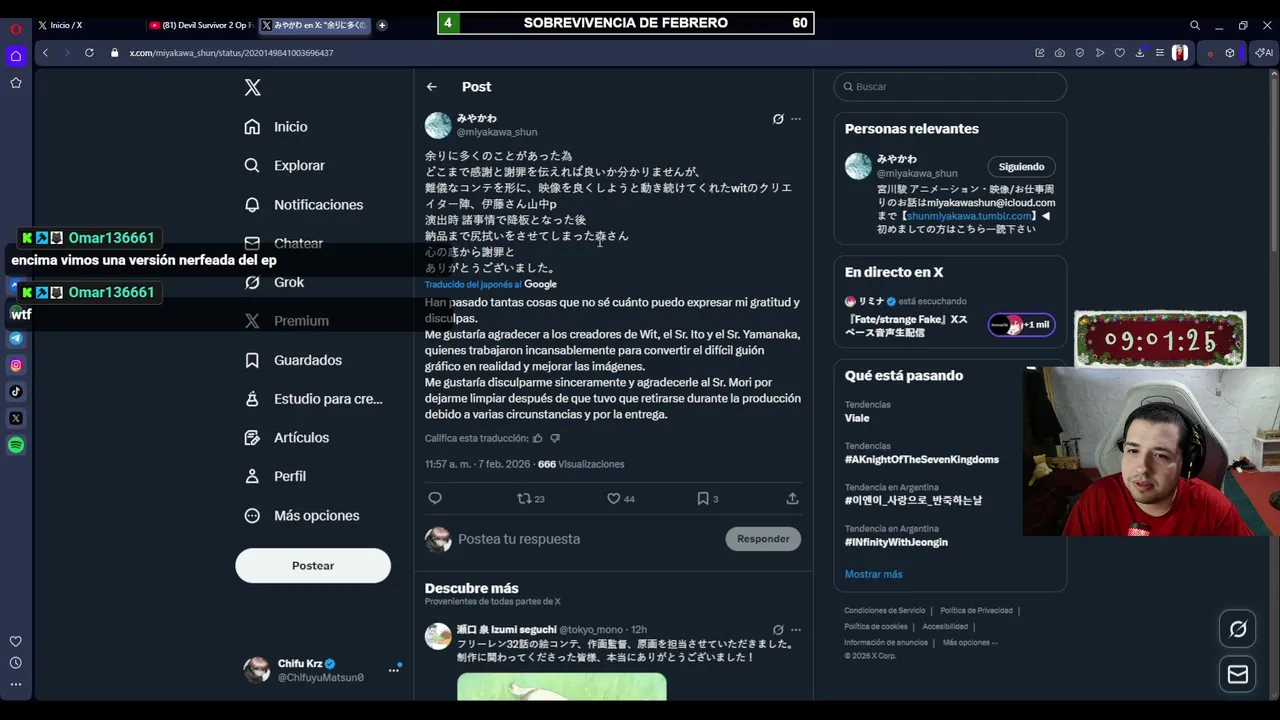This screenshot has height=720, width=1280.
Task: Click Mostrar más under trends
Action: [x=873, y=574]
